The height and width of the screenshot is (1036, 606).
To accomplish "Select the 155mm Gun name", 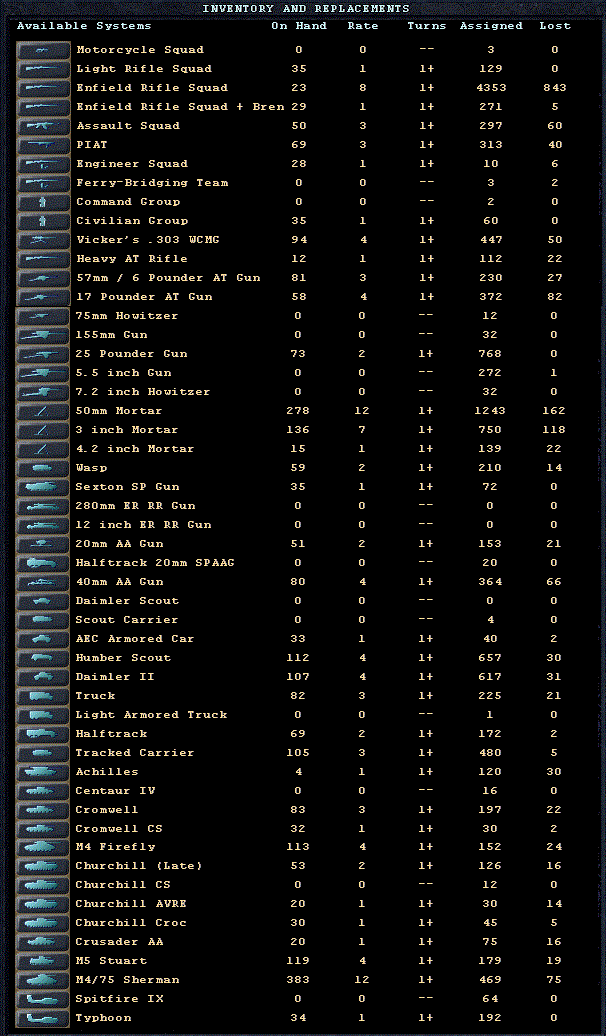I will coord(111,335).
